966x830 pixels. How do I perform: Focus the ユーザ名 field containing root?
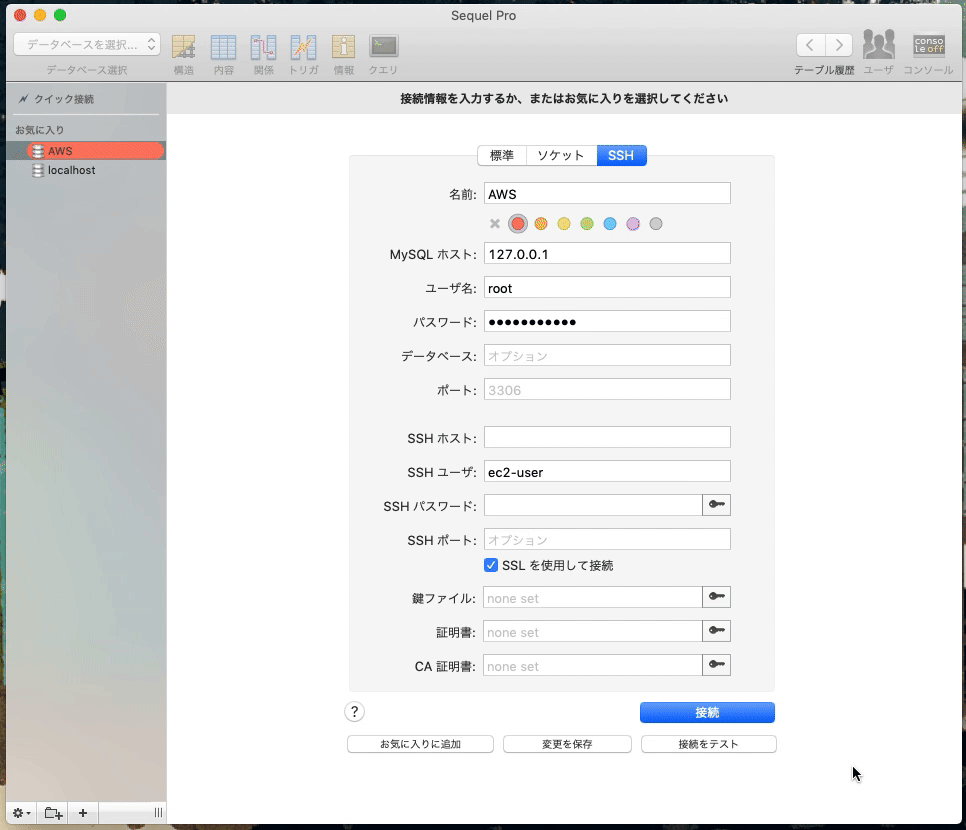point(607,287)
